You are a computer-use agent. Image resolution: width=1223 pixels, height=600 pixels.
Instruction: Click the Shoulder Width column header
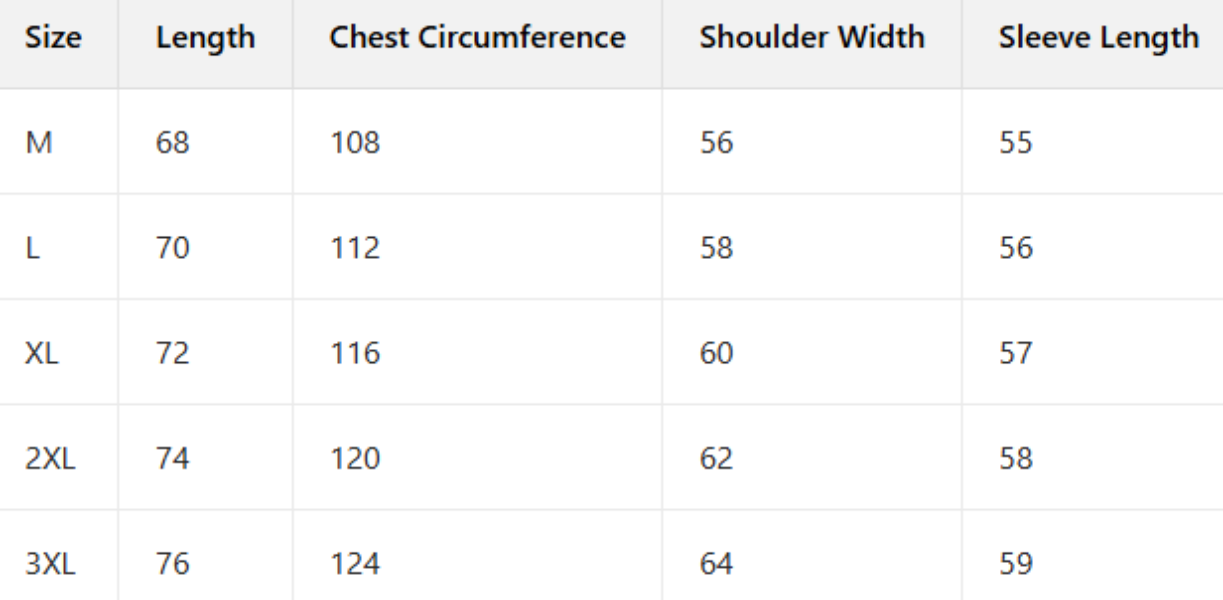[811, 38]
